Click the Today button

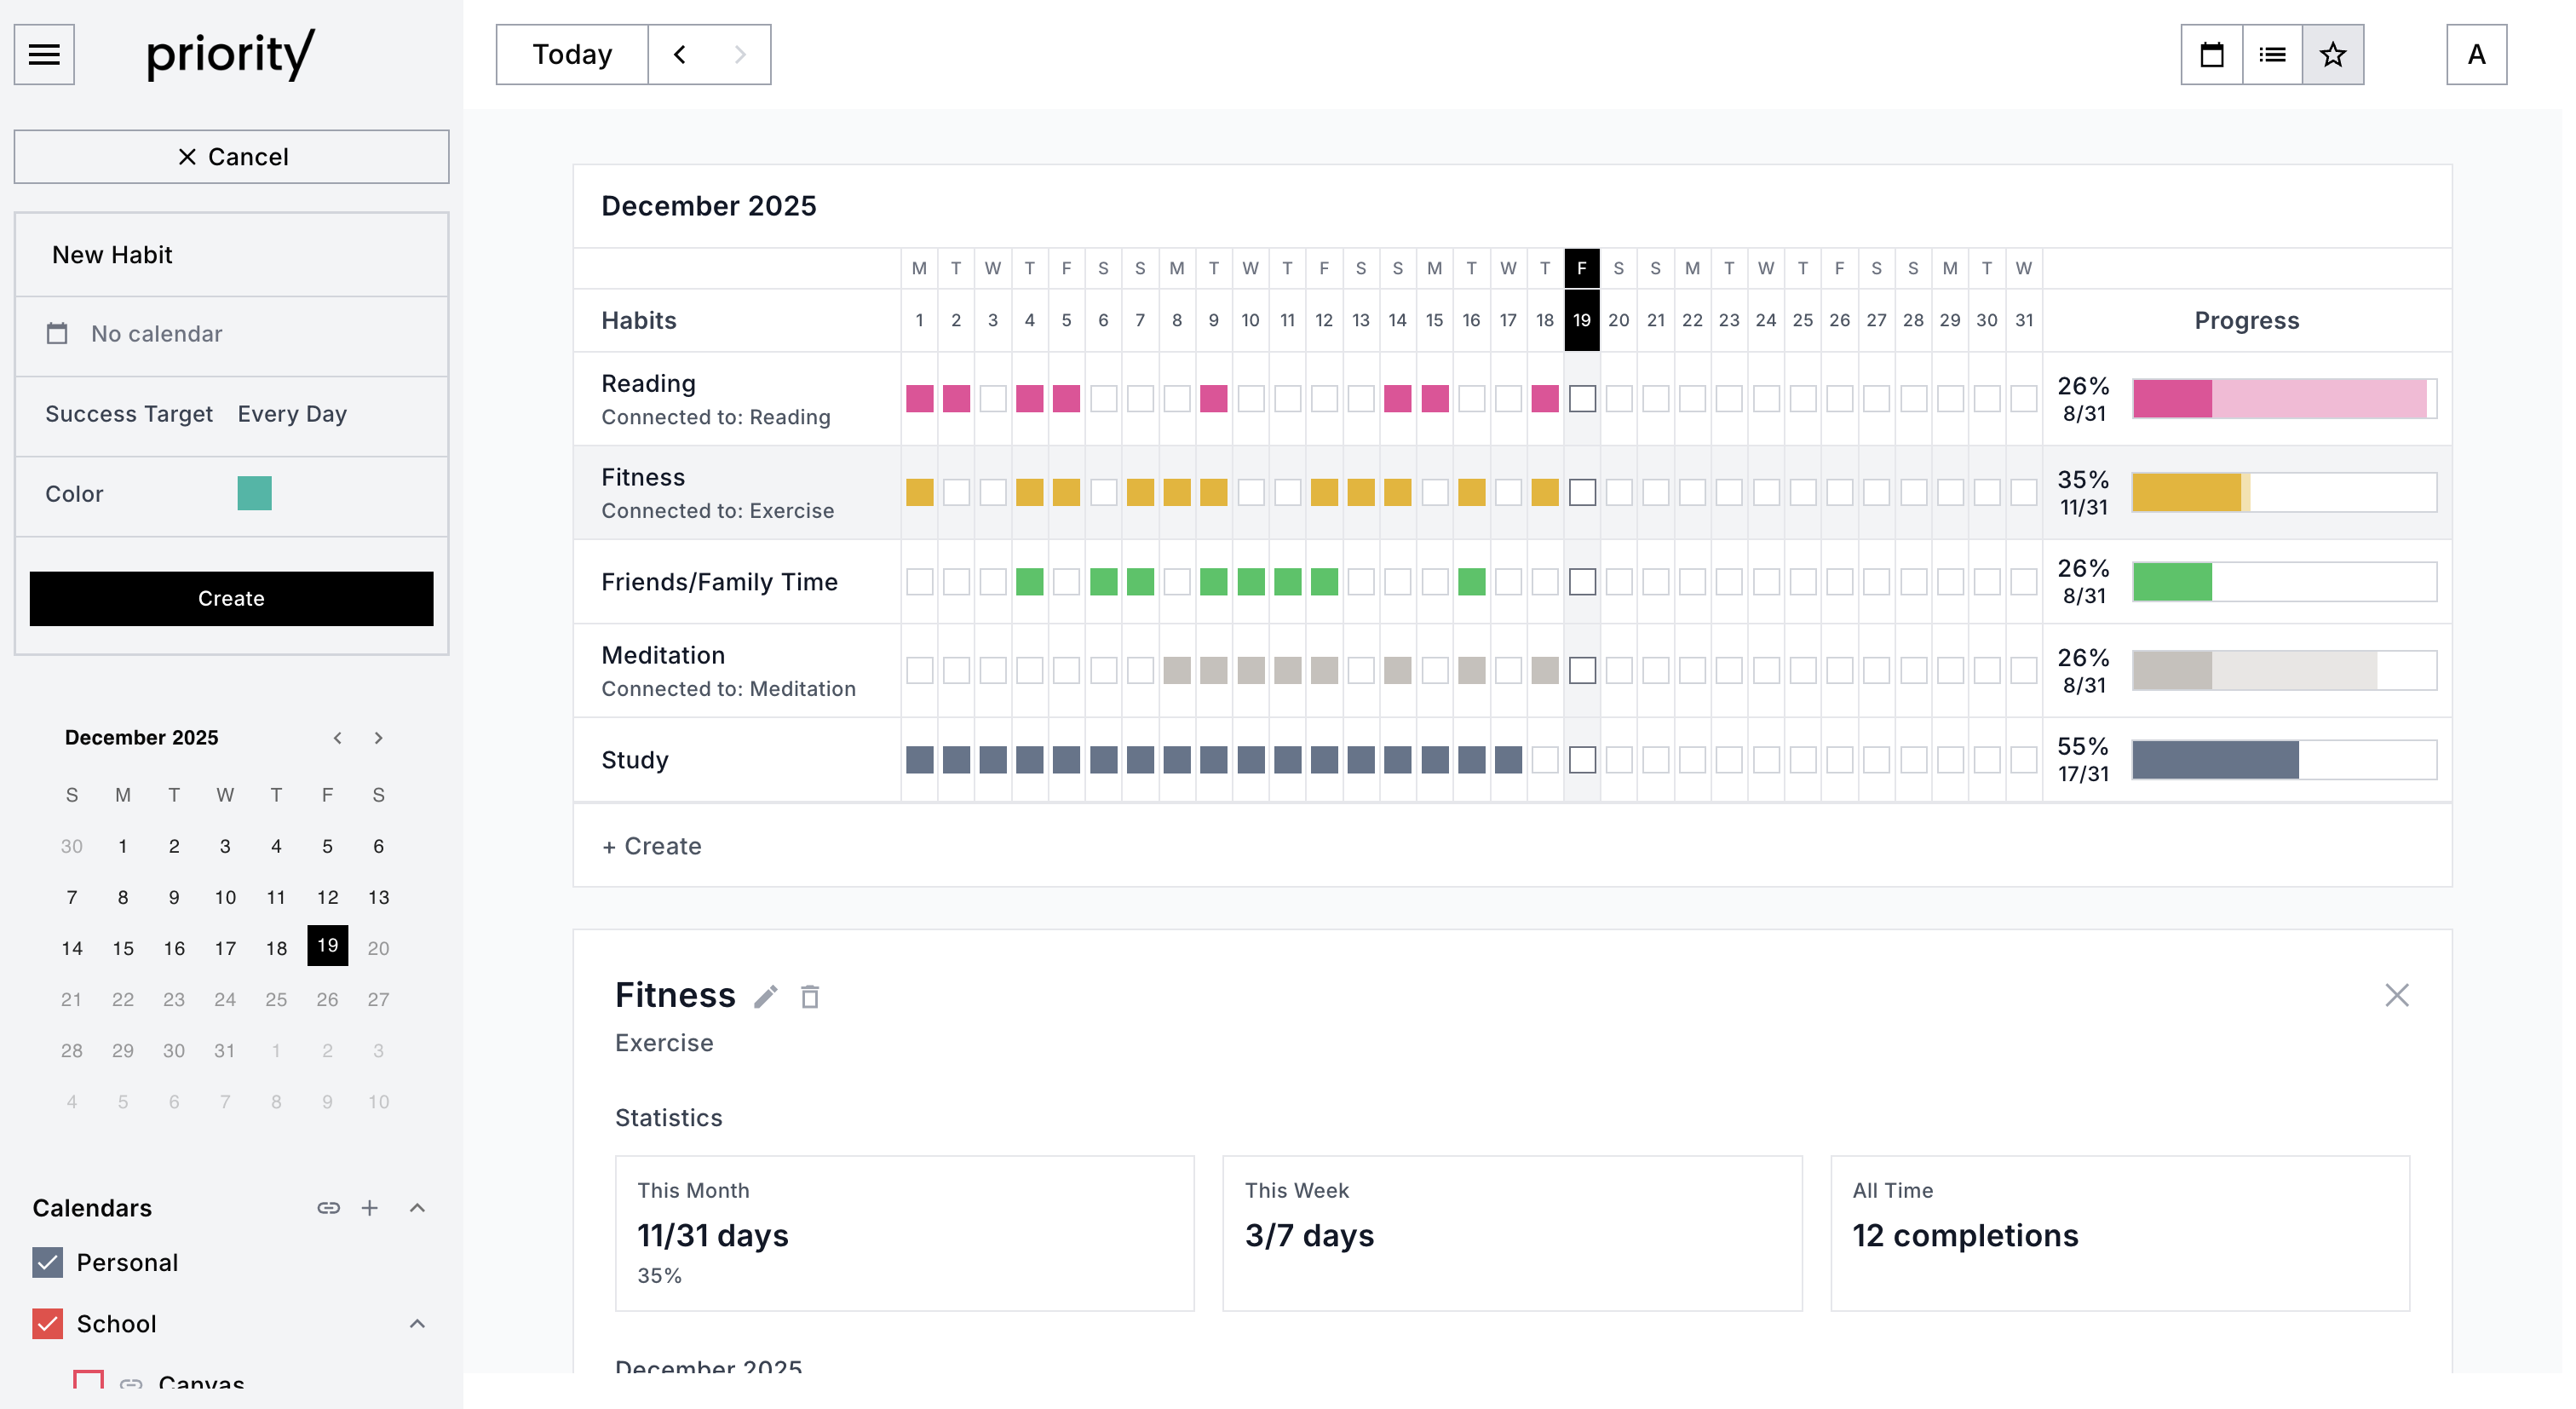[x=572, y=54]
